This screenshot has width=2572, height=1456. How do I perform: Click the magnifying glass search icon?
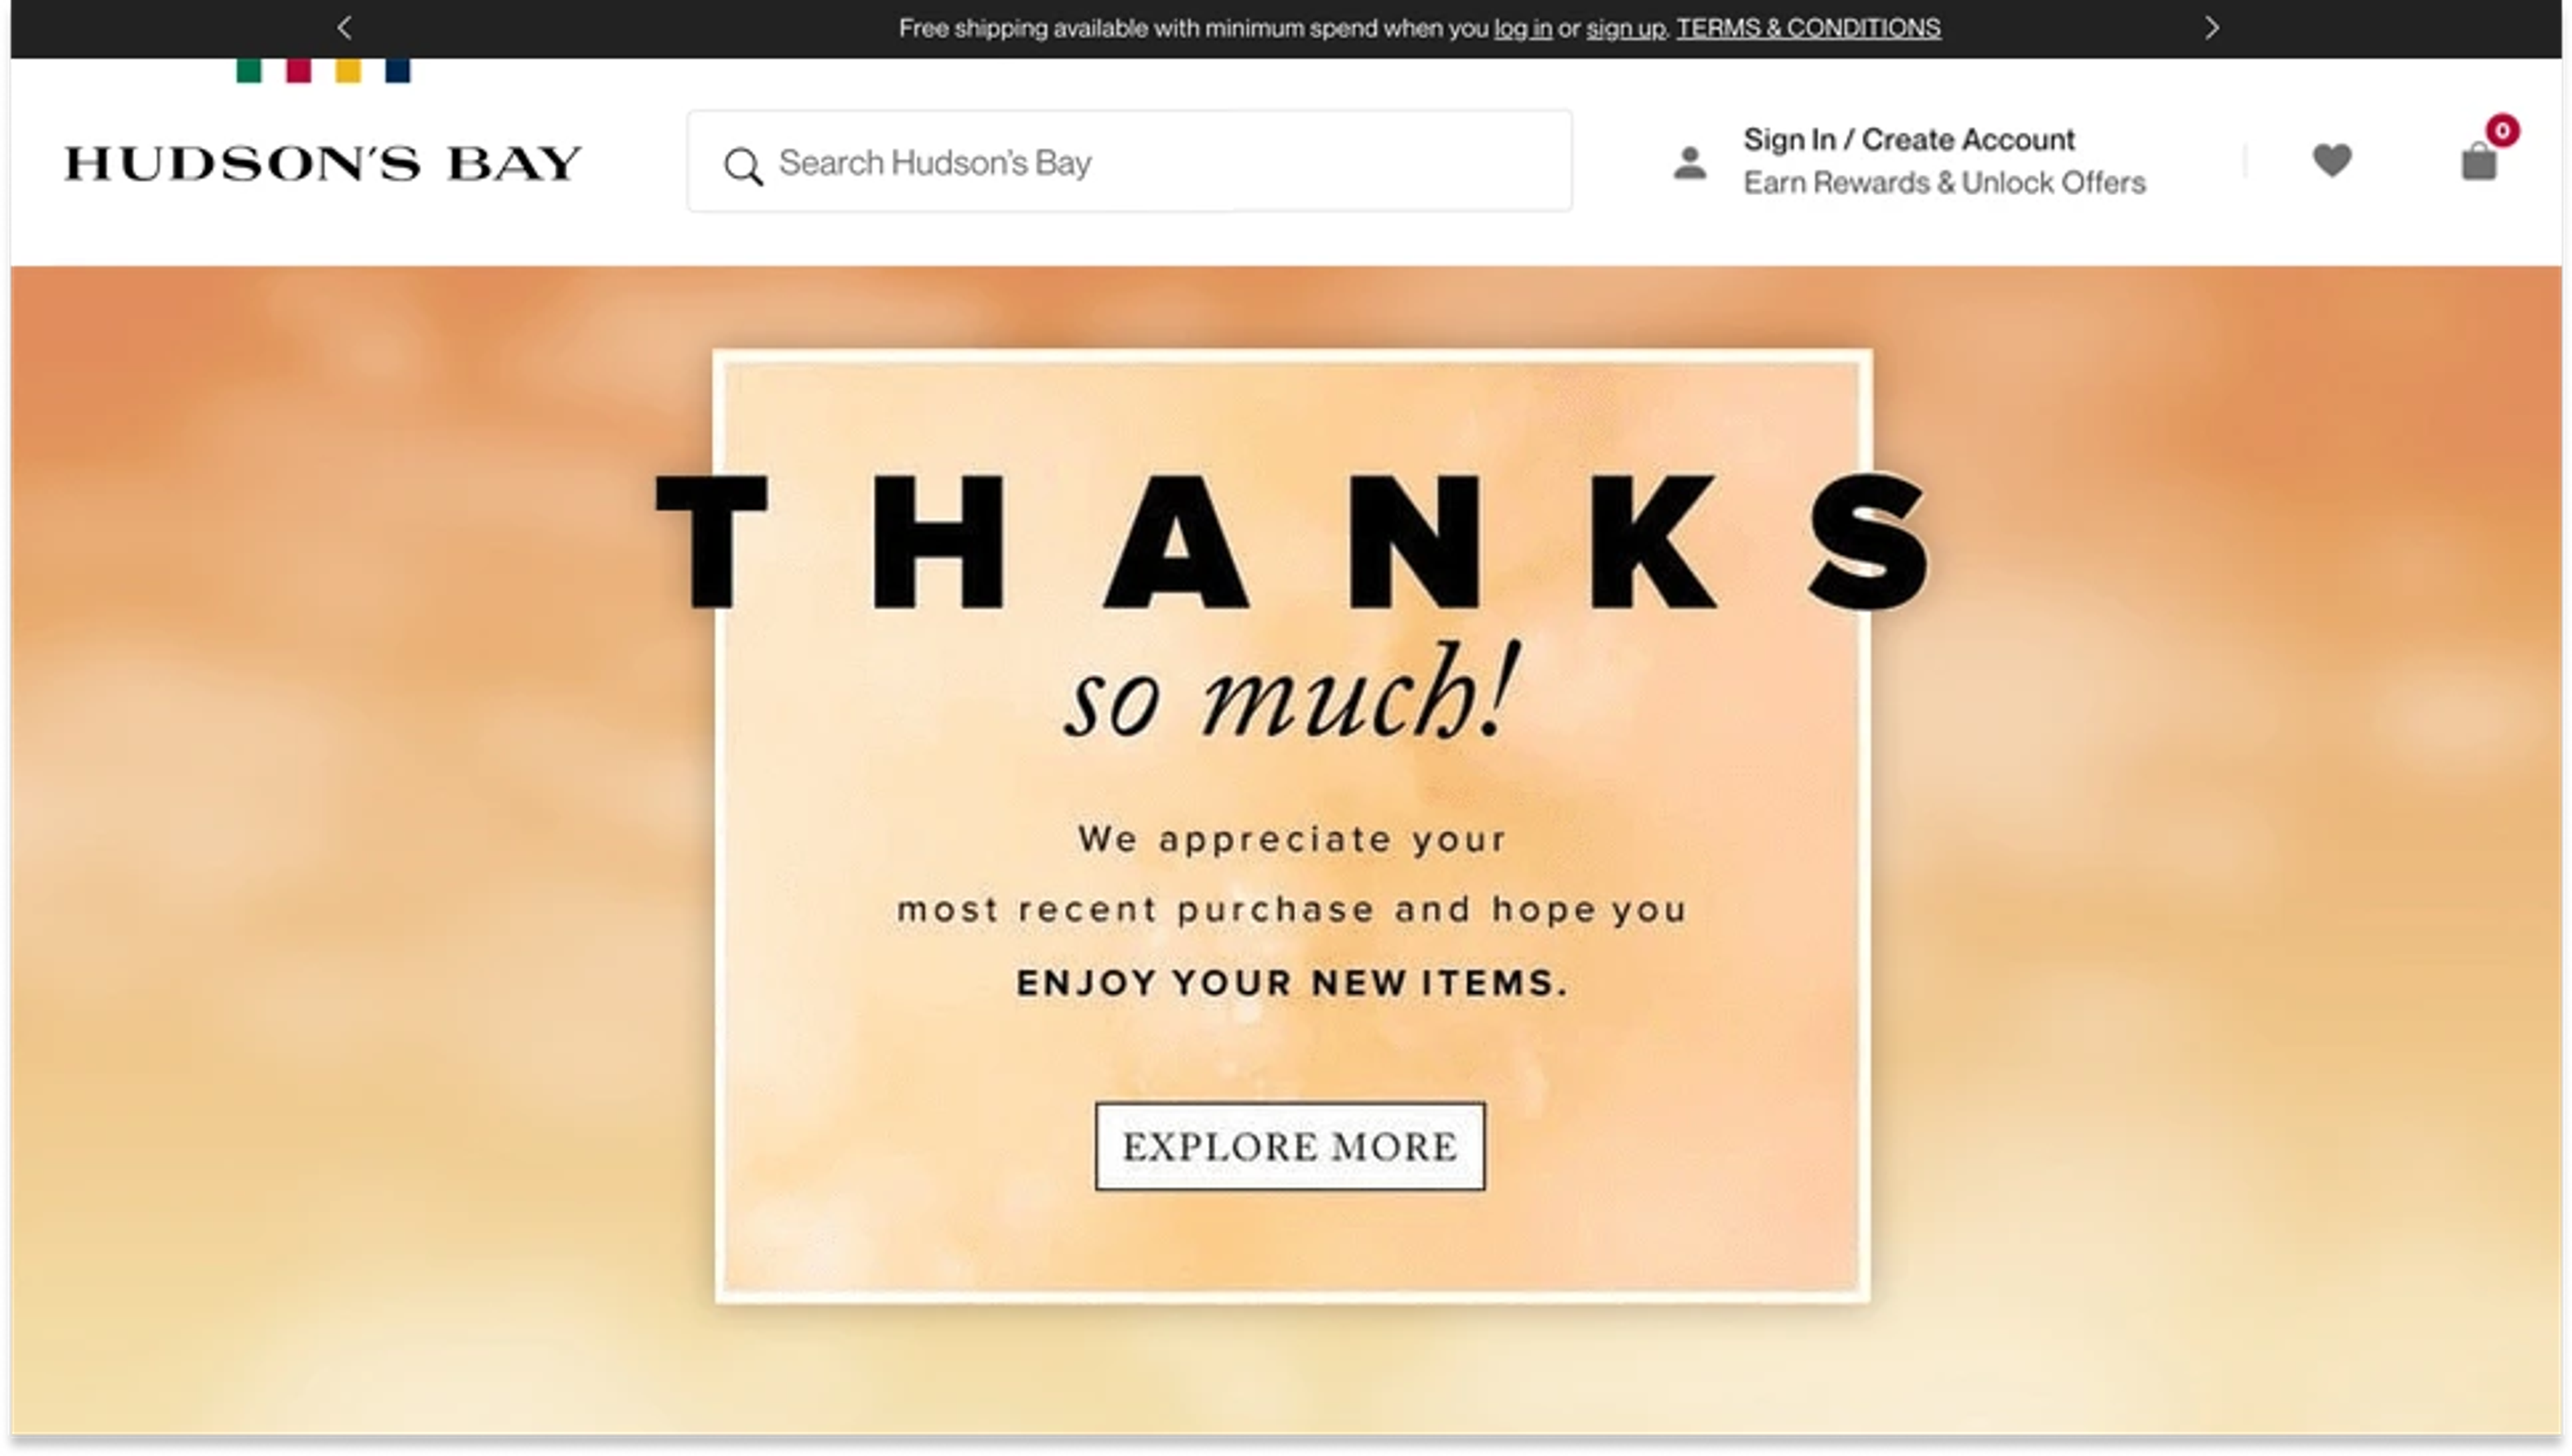click(743, 166)
